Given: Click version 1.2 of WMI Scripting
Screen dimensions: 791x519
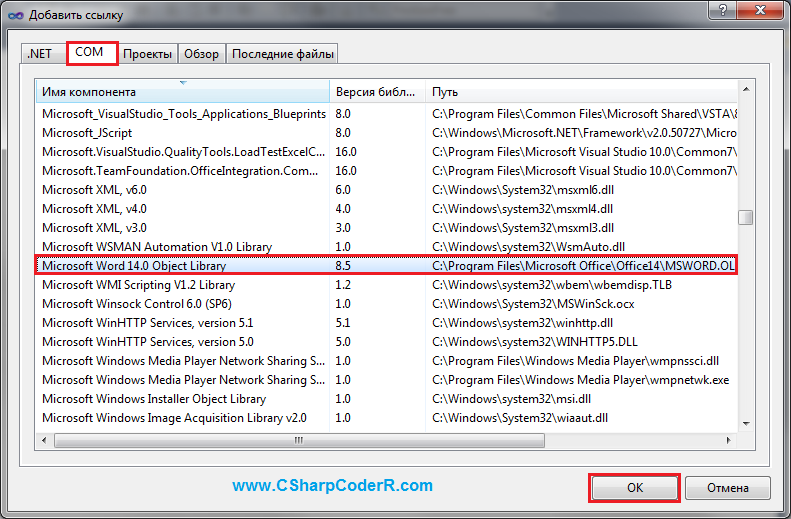Looking at the screenshot, I should (343, 285).
